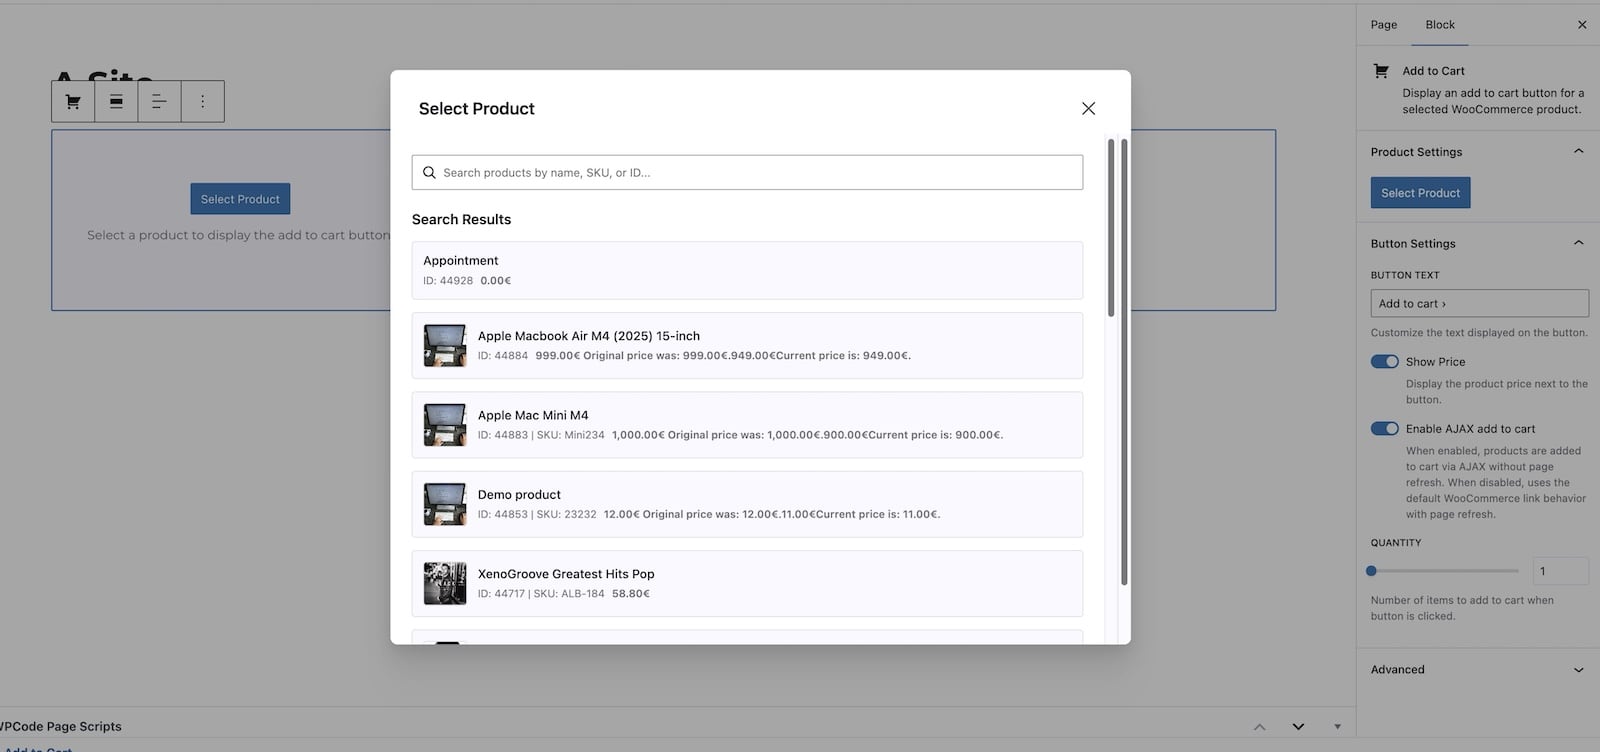Click the product list outer scrollbar
Screen dimensions: 1600x752
(x=1124, y=362)
